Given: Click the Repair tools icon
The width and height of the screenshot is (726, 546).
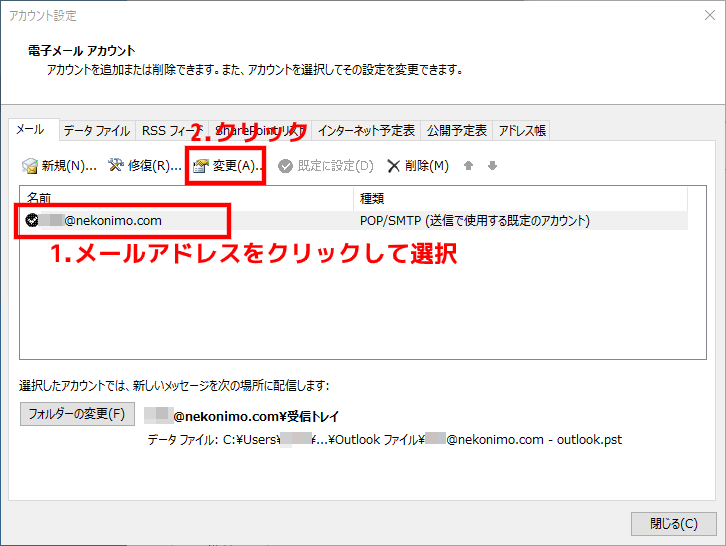Looking at the screenshot, I should point(116,165).
